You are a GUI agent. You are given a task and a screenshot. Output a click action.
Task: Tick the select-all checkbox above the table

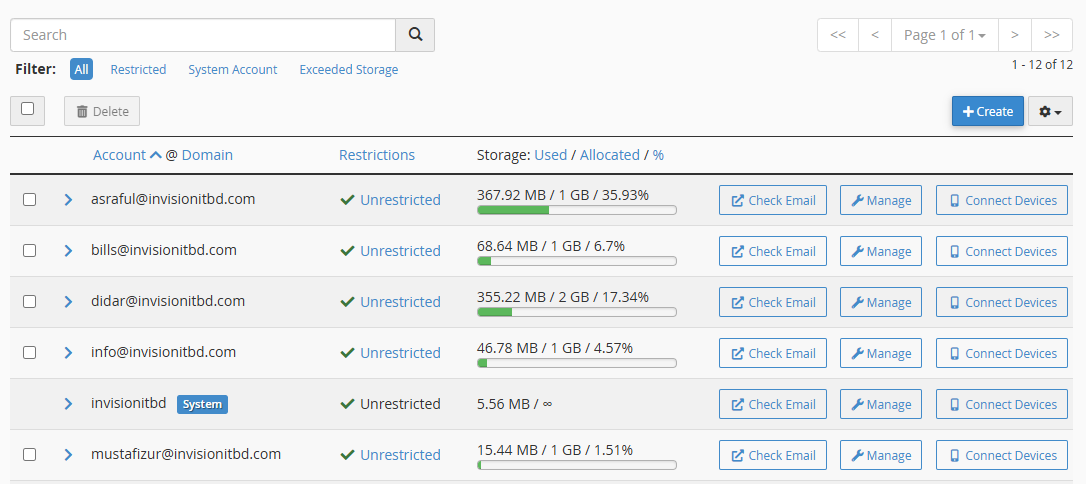[x=28, y=109]
